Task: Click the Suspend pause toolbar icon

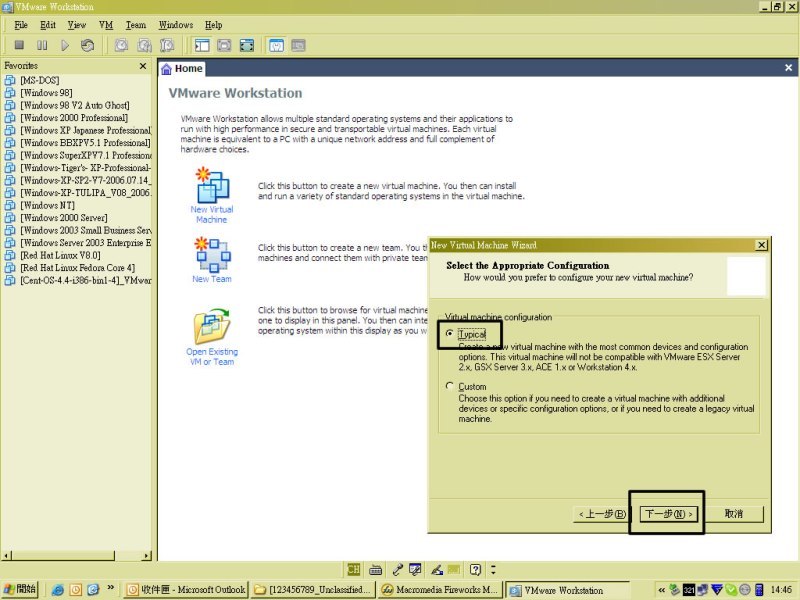Action: pos(42,45)
